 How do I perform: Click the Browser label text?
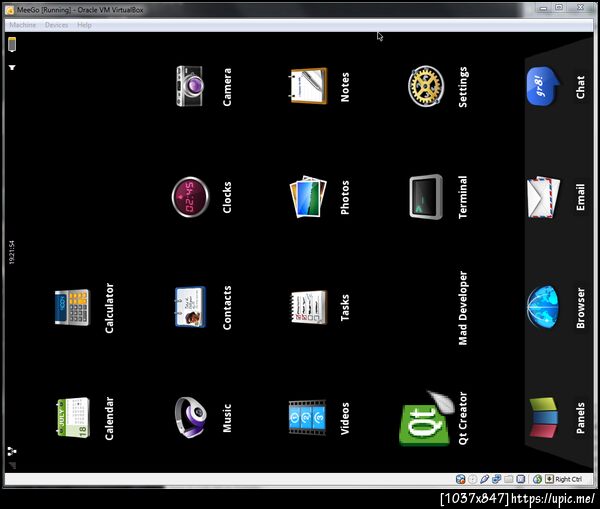tap(581, 308)
